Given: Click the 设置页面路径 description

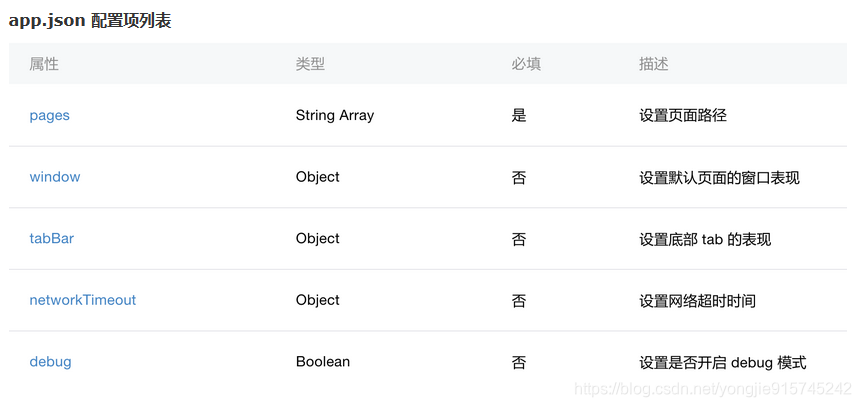Looking at the screenshot, I should point(683,115).
